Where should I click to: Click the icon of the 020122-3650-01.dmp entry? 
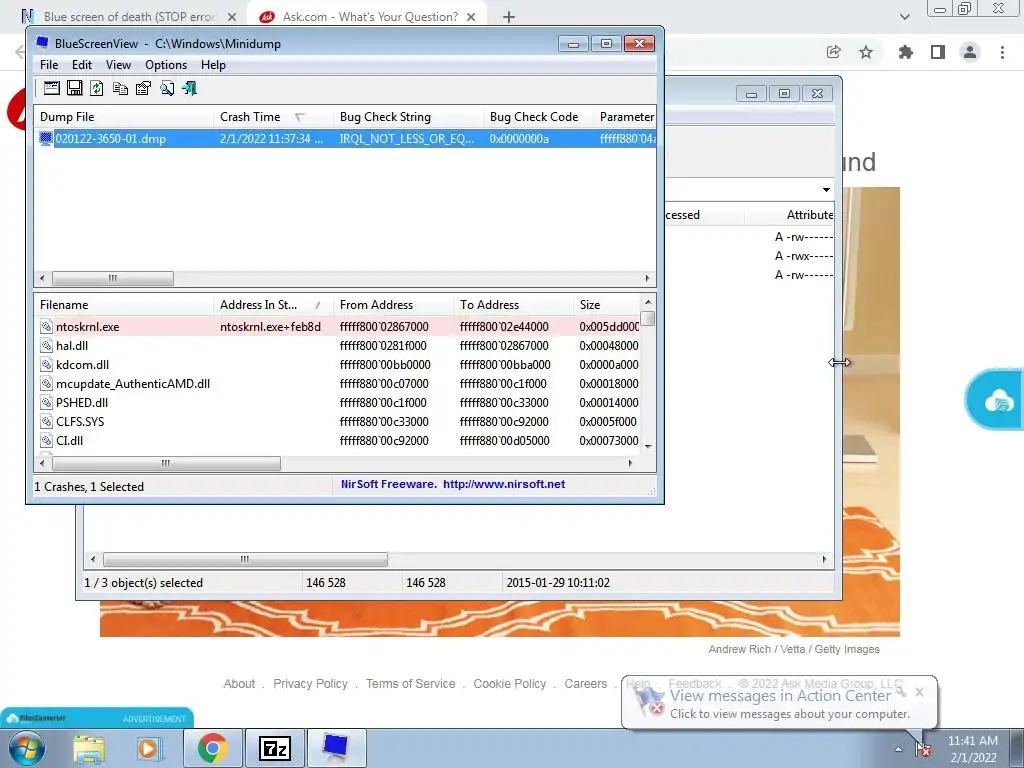pos(46,138)
